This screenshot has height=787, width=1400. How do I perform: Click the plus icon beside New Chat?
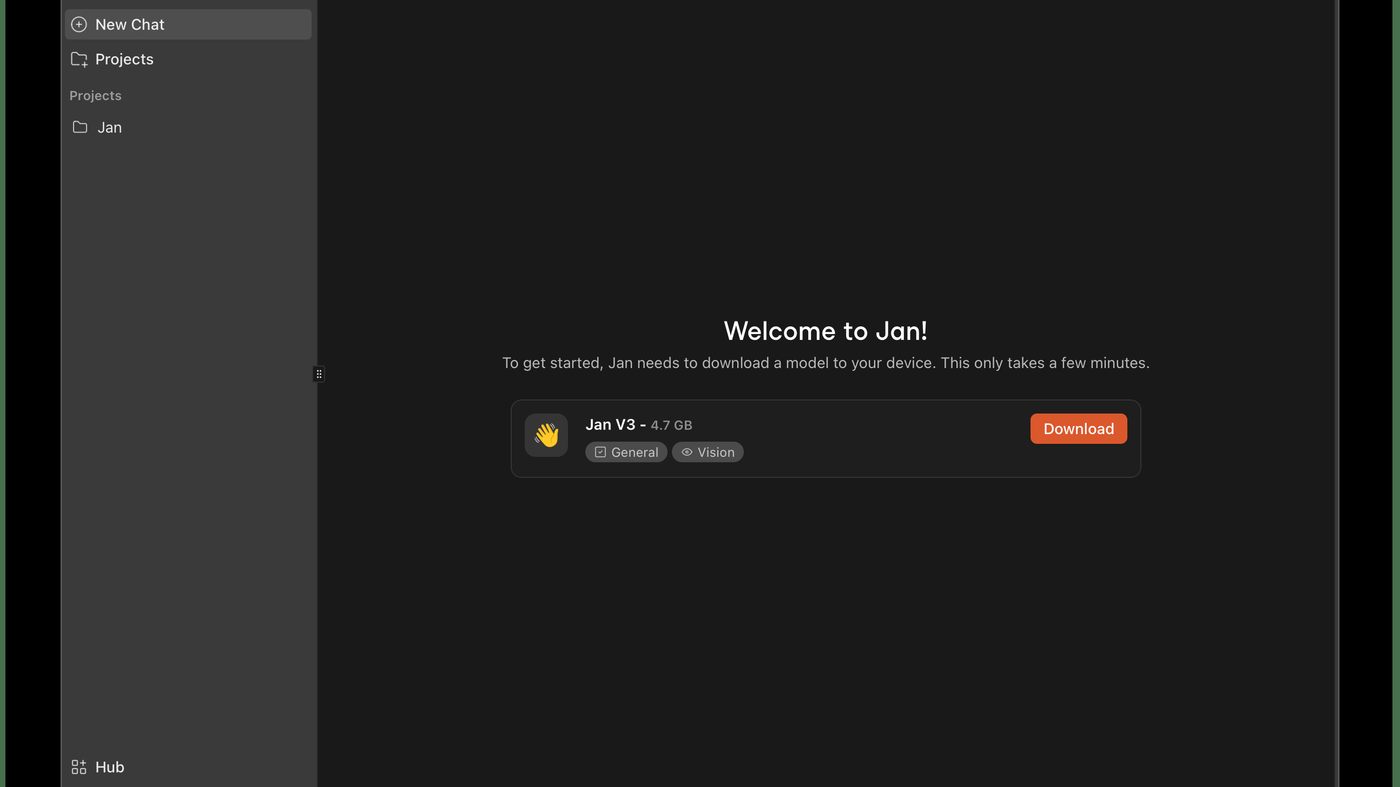(x=79, y=24)
